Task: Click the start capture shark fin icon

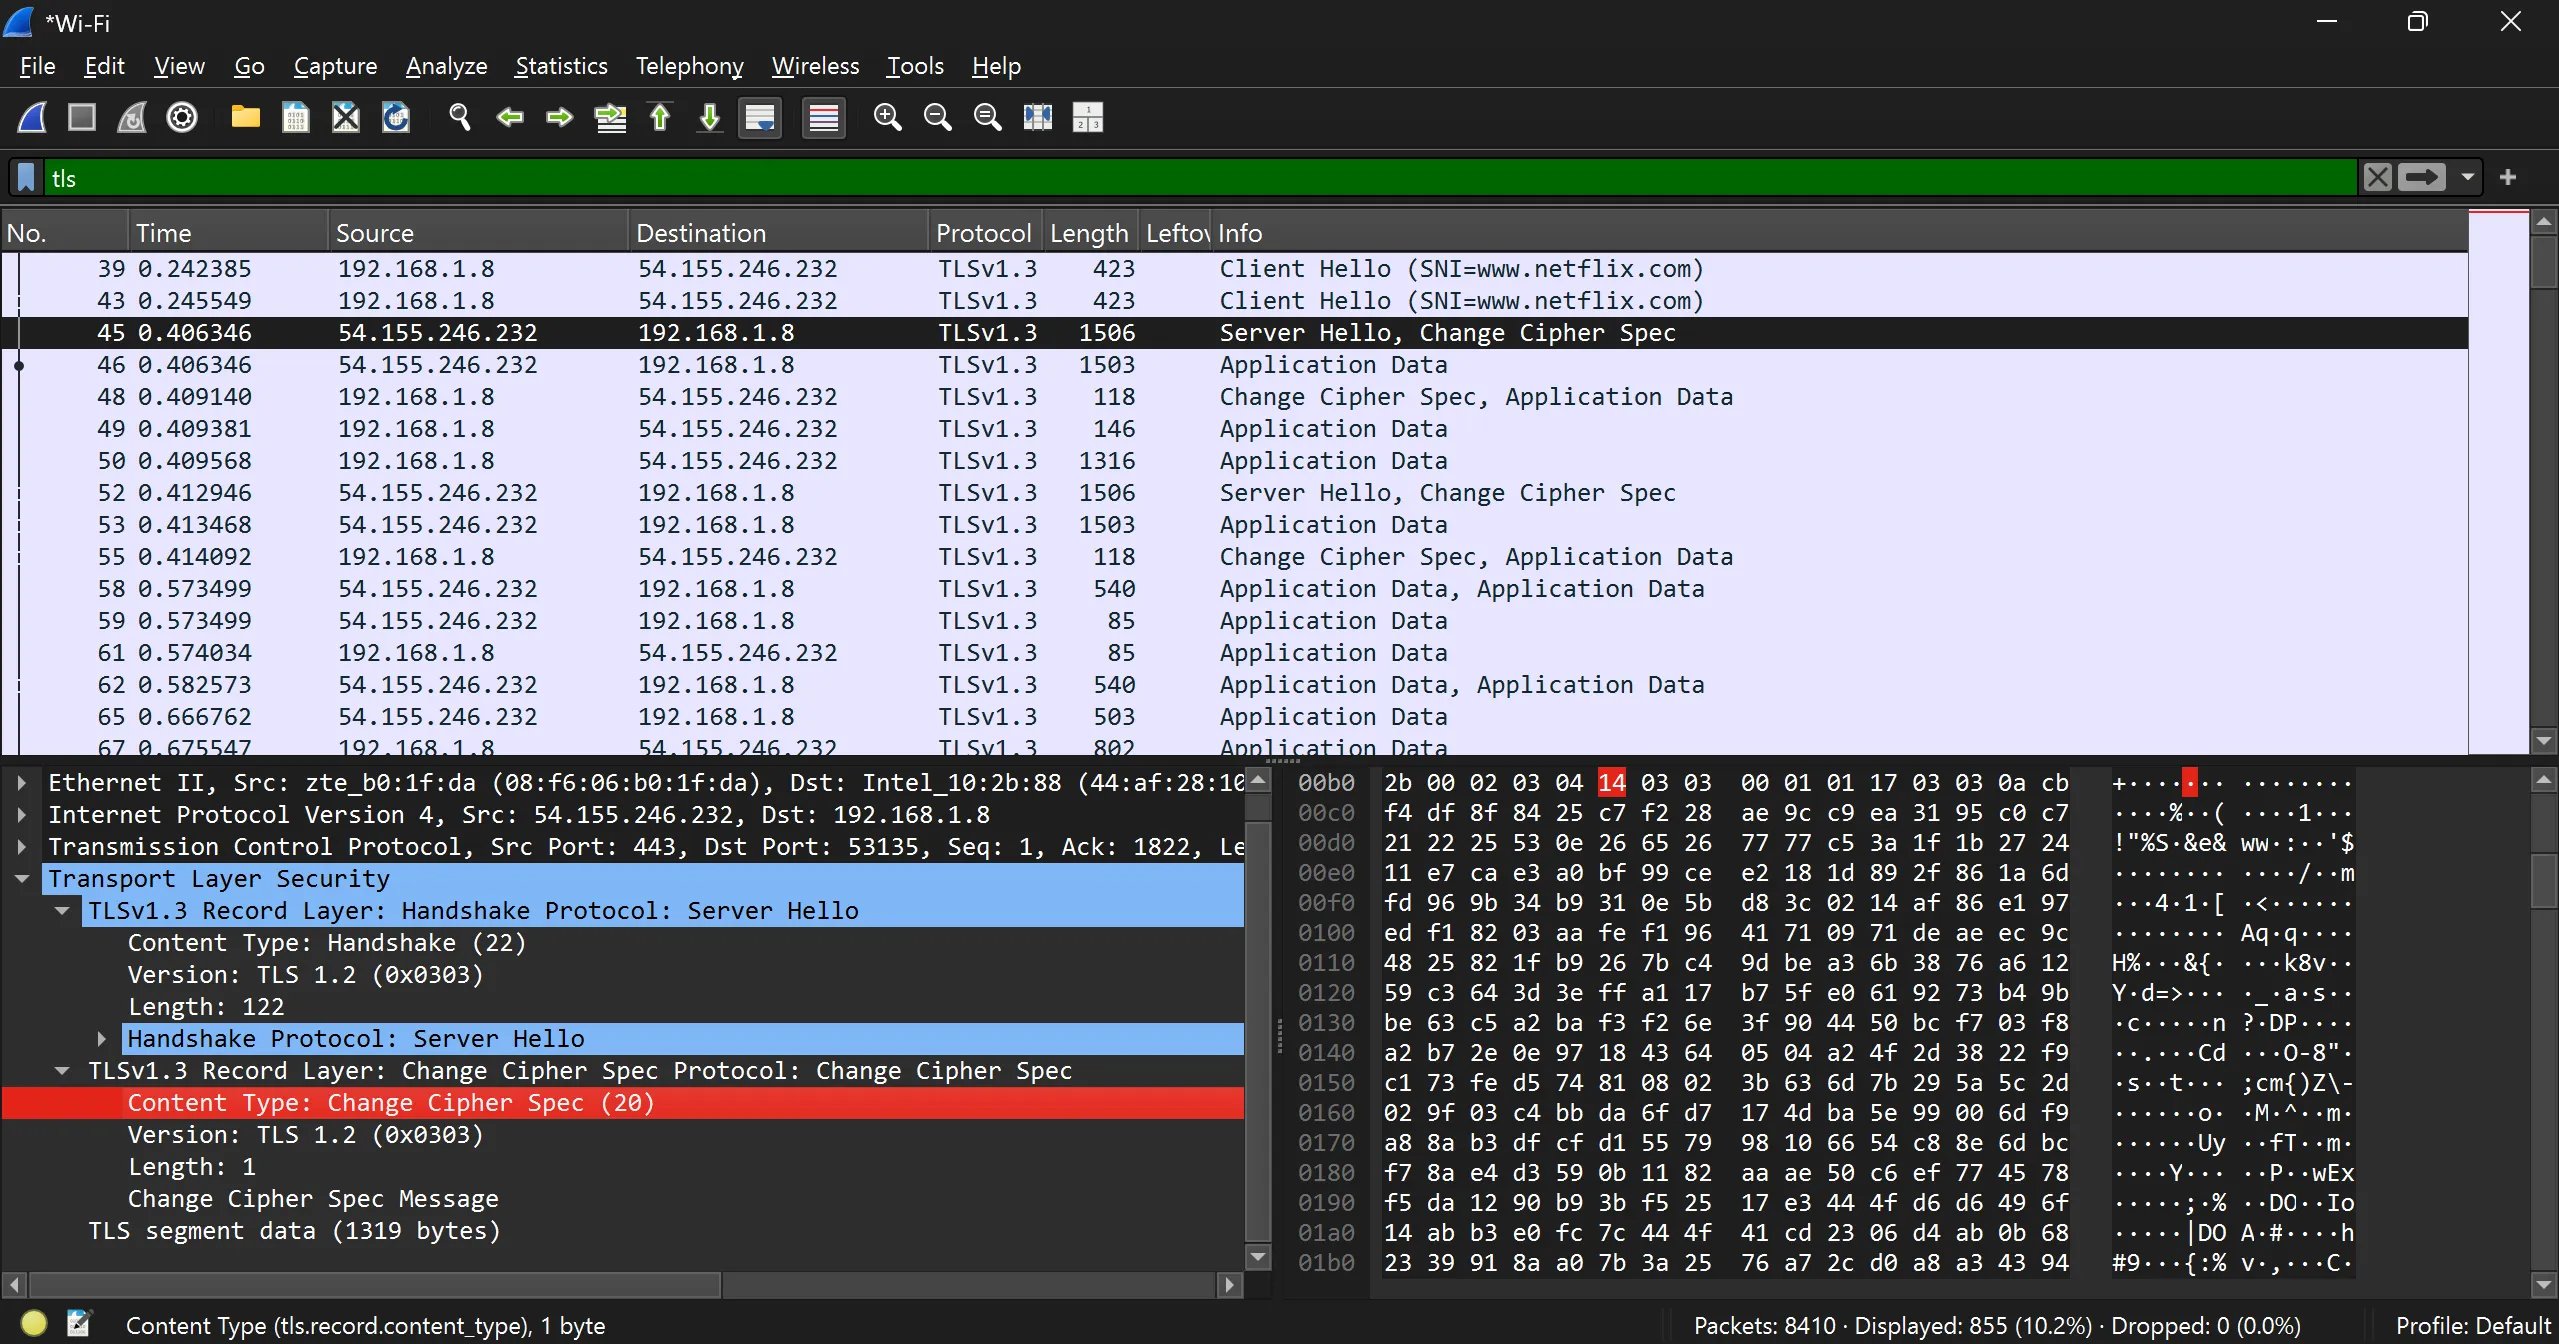Action: click(x=32, y=118)
